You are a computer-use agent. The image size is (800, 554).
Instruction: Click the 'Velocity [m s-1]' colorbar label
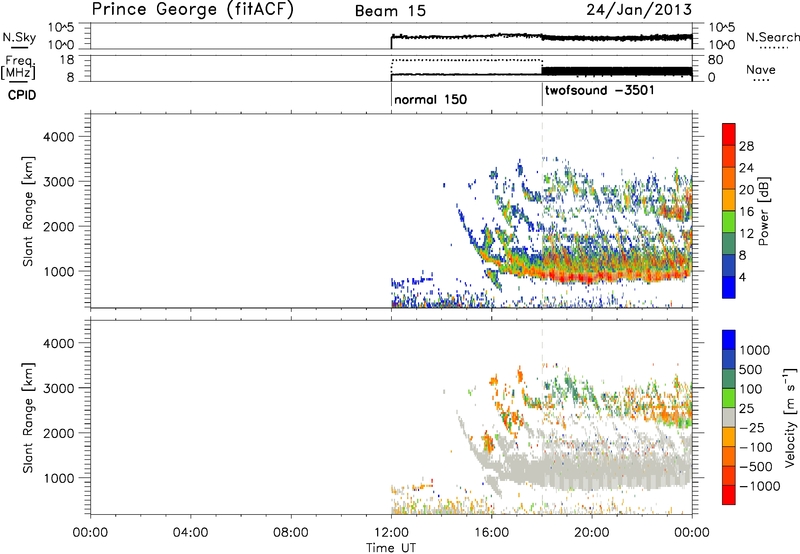coord(790,417)
